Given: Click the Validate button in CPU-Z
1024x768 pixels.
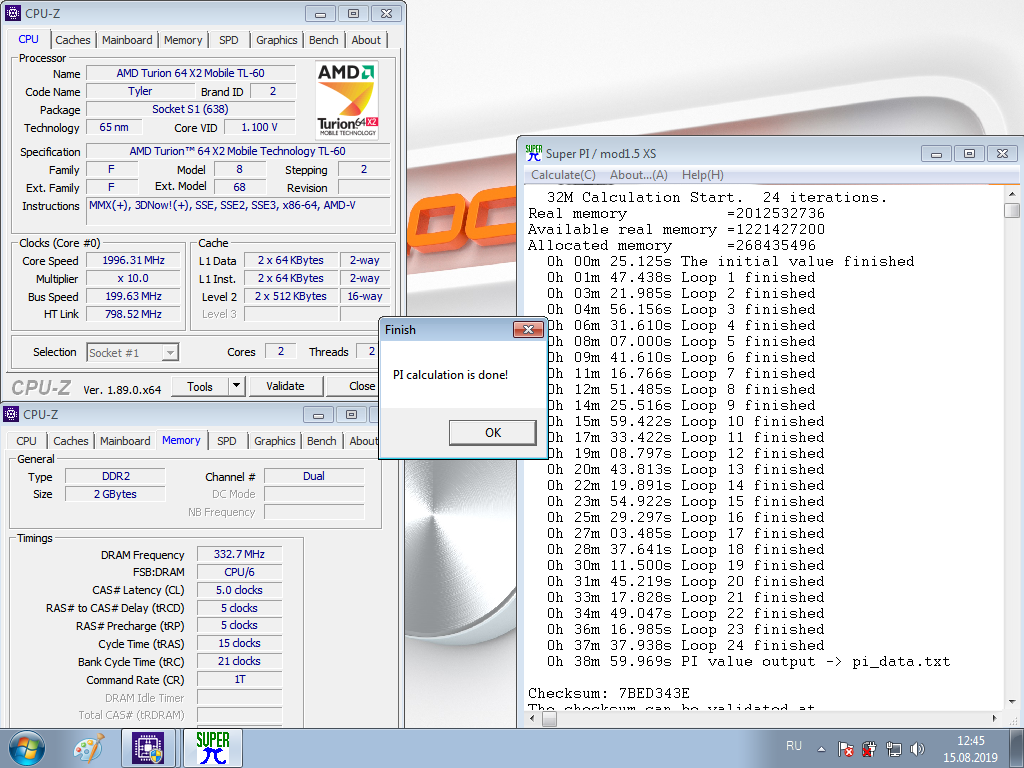Looking at the screenshot, I should (x=285, y=386).
